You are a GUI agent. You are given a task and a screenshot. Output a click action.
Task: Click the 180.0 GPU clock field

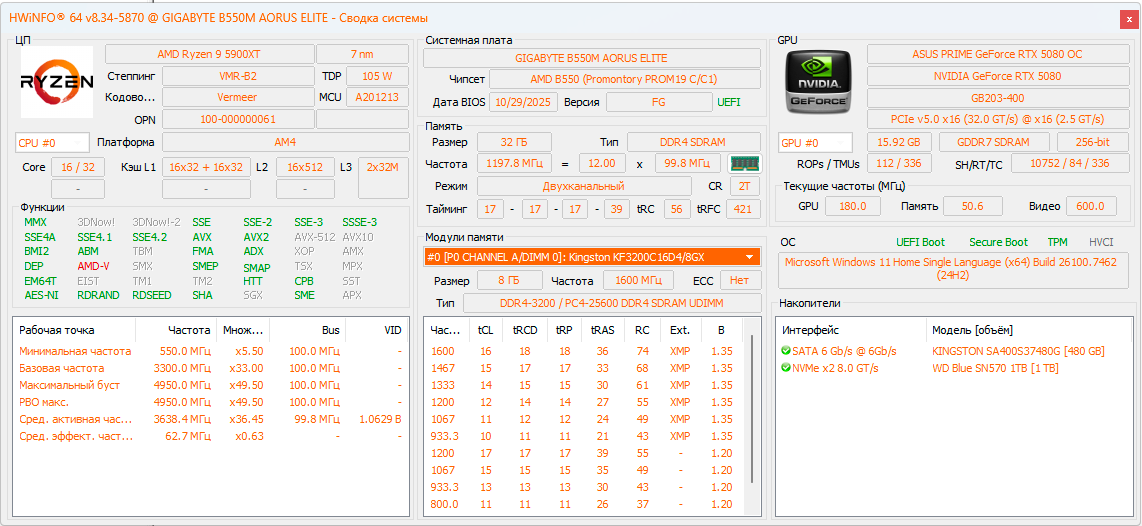click(x=852, y=206)
